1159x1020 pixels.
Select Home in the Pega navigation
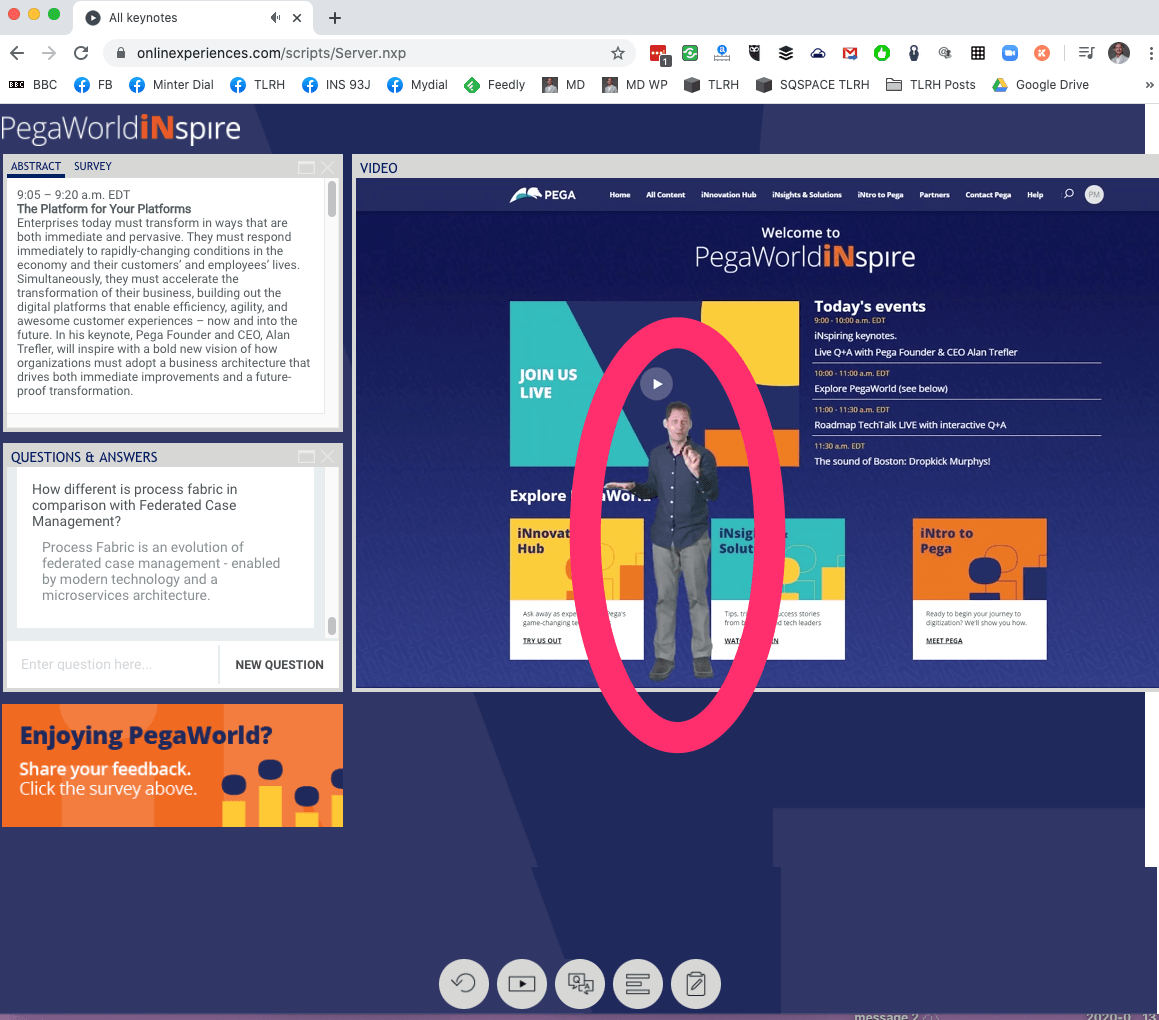[x=619, y=195]
